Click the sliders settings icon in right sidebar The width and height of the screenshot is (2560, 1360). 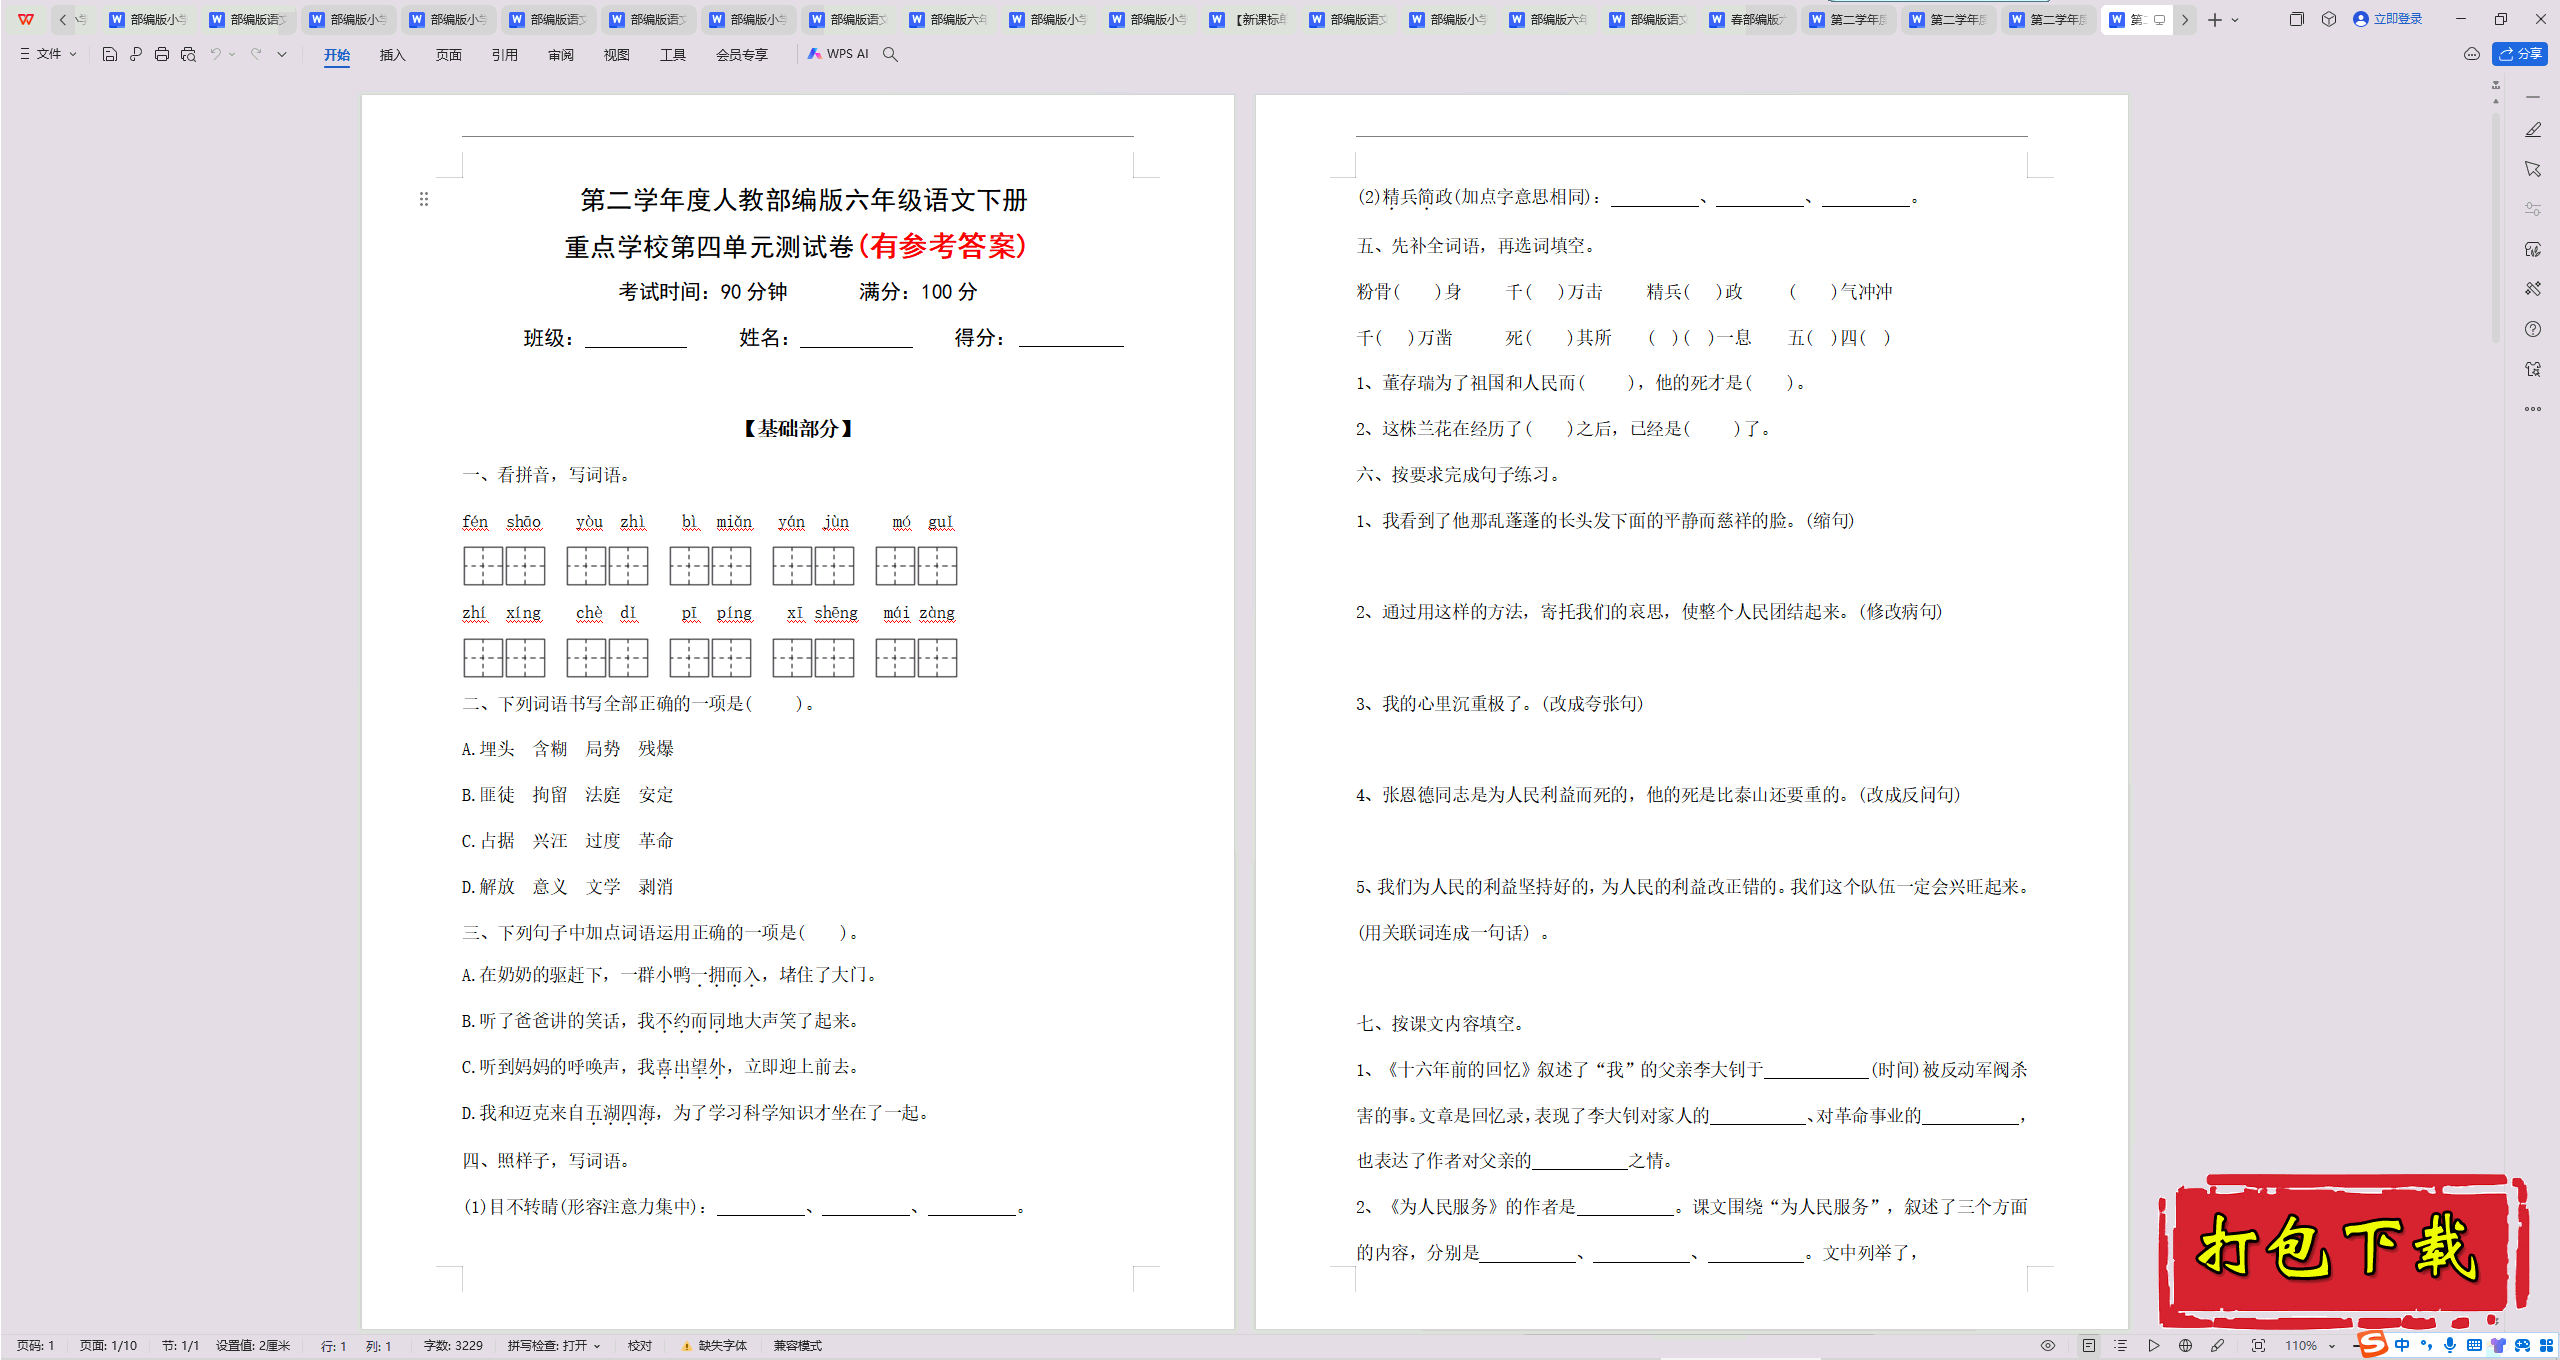2533,209
